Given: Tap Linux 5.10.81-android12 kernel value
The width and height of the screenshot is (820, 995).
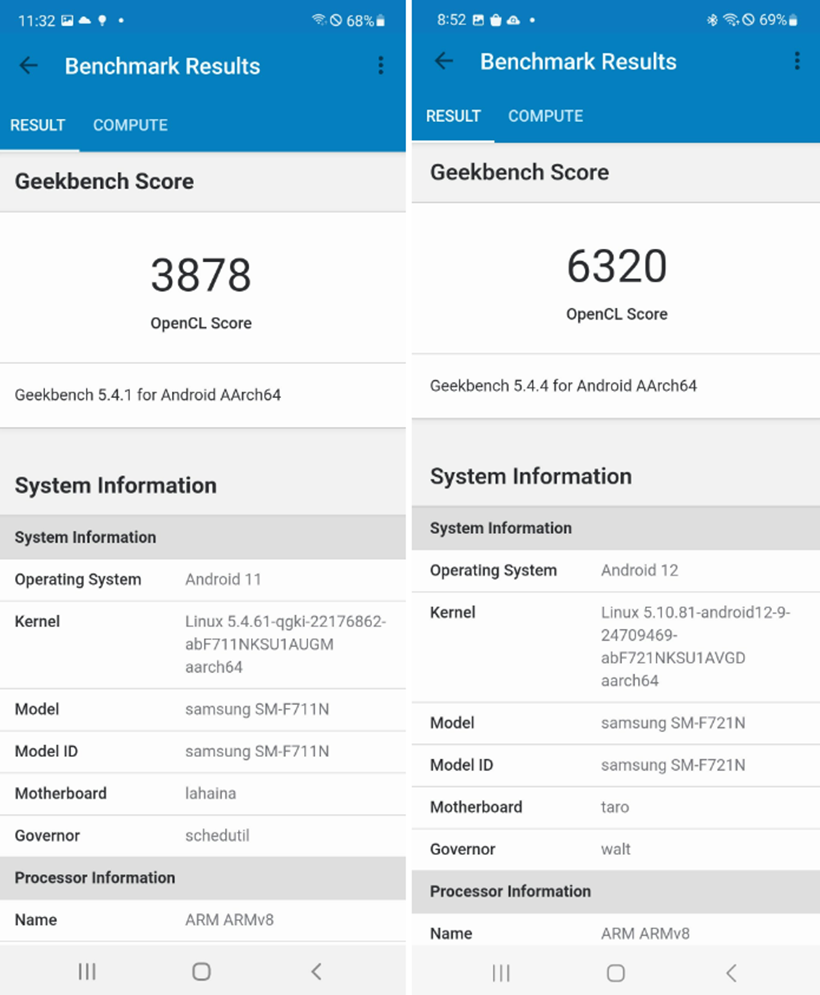Looking at the screenshot, I should pyautogui.click(x=695, y=647).
